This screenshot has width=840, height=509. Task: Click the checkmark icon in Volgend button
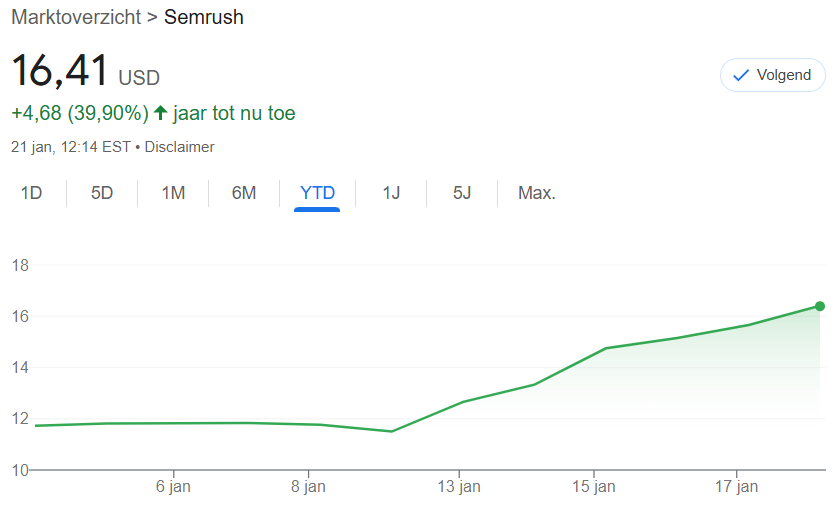pos(741,75)
